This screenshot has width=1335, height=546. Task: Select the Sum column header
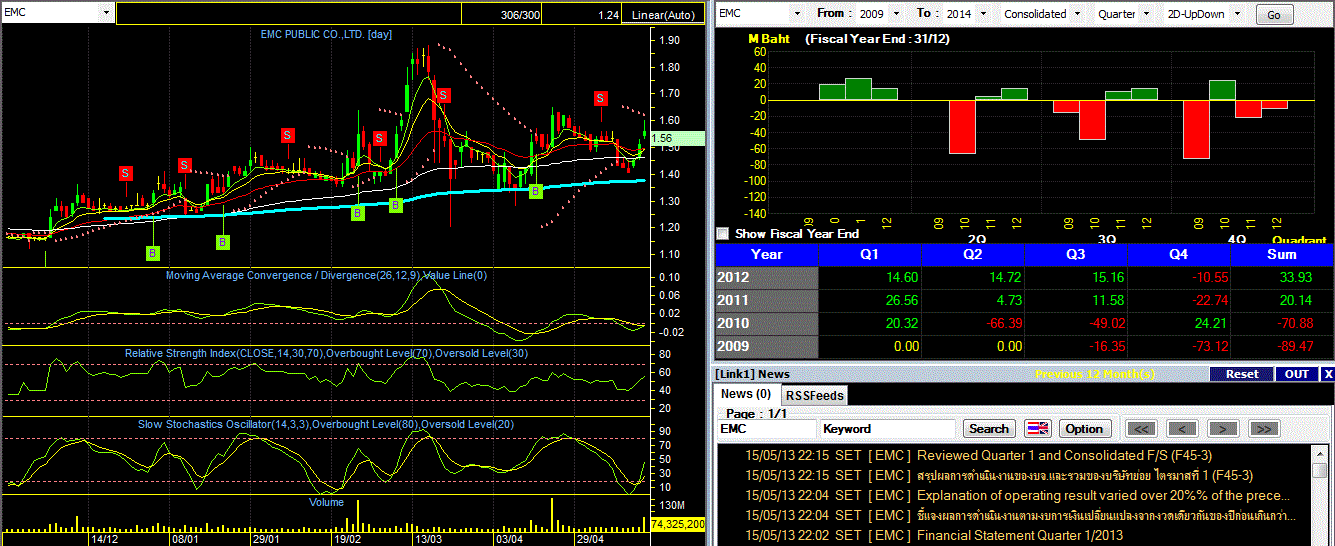pos(1280,254)
